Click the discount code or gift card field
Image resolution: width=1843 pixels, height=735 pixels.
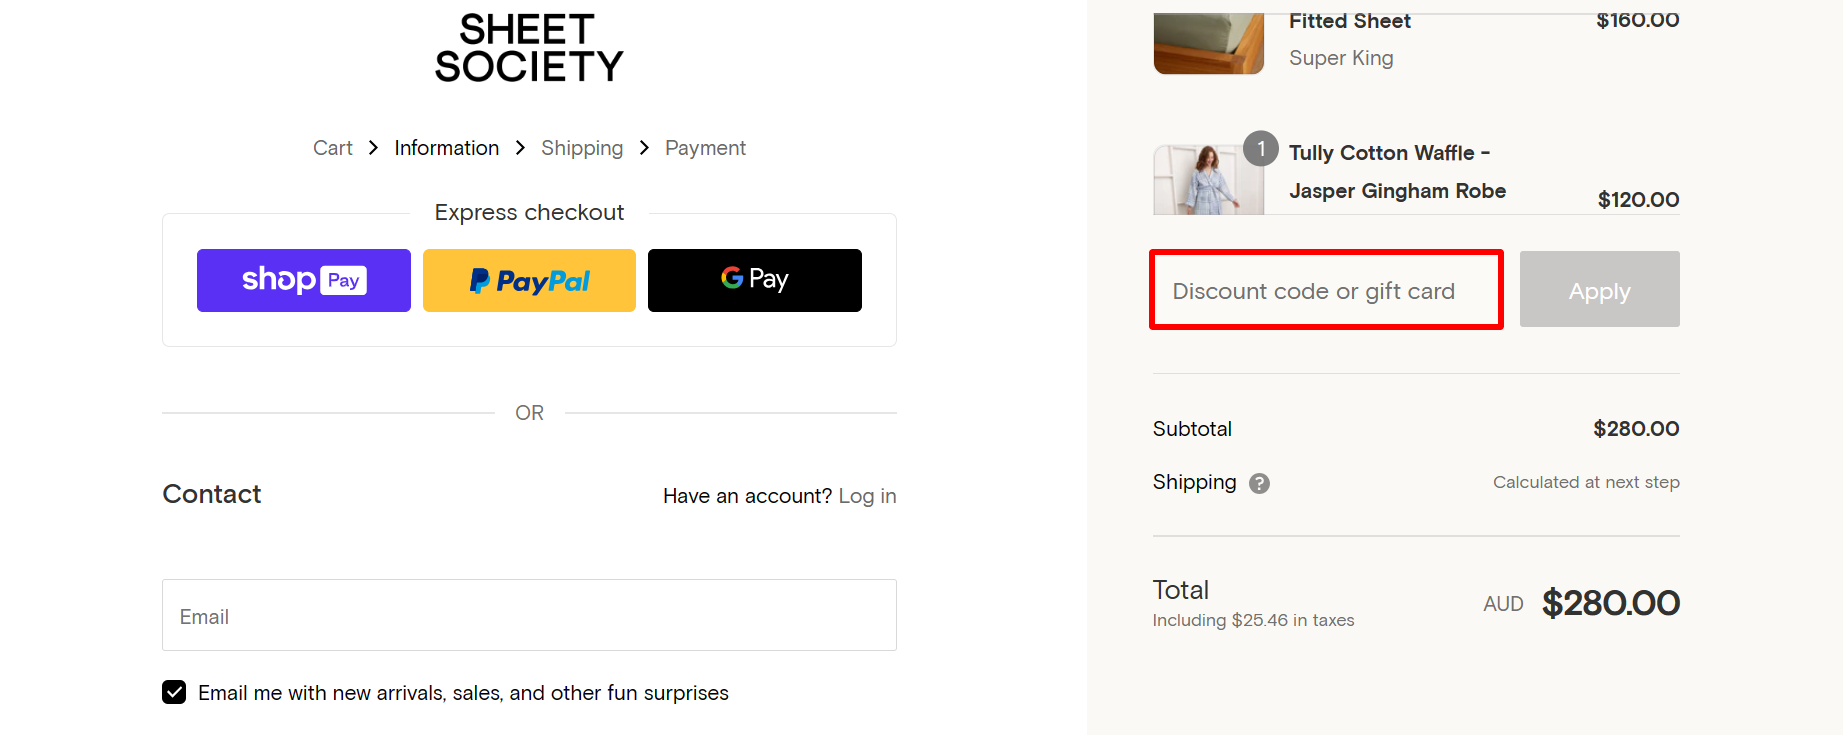[x=1325, y=290]
